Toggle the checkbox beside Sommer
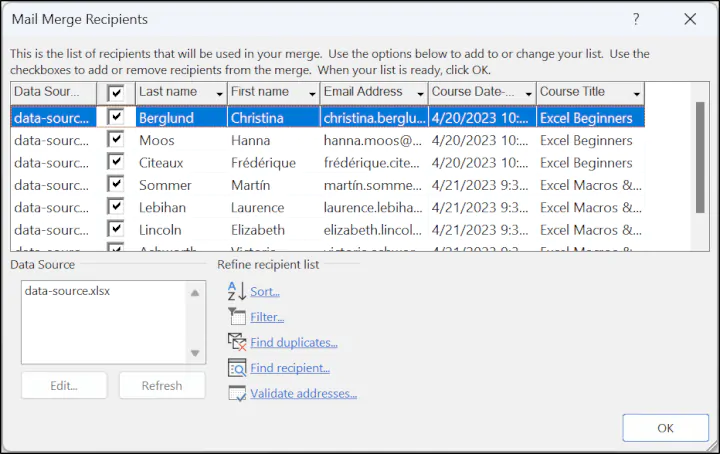720x454 pixels. [116, 185]
